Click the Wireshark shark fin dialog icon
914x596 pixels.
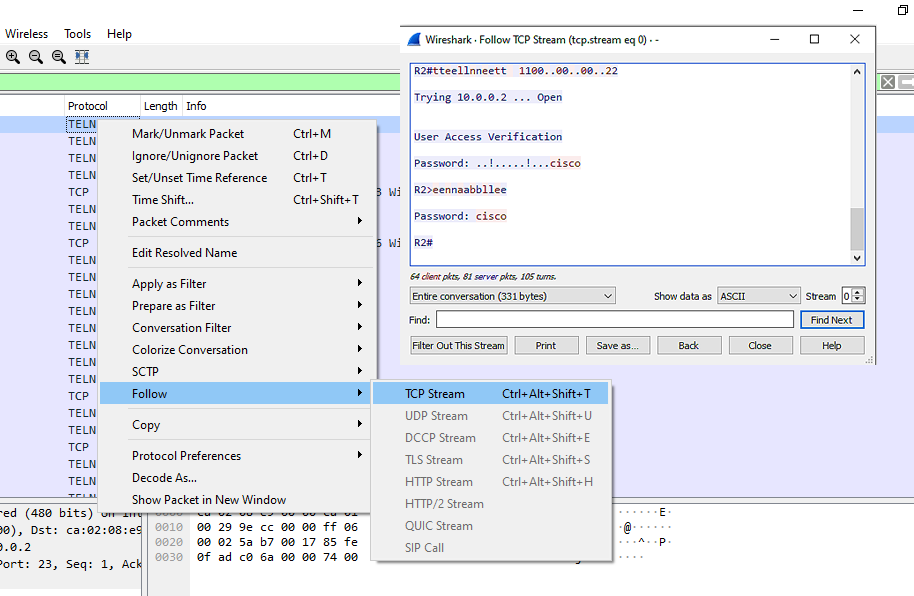point(414,40)
